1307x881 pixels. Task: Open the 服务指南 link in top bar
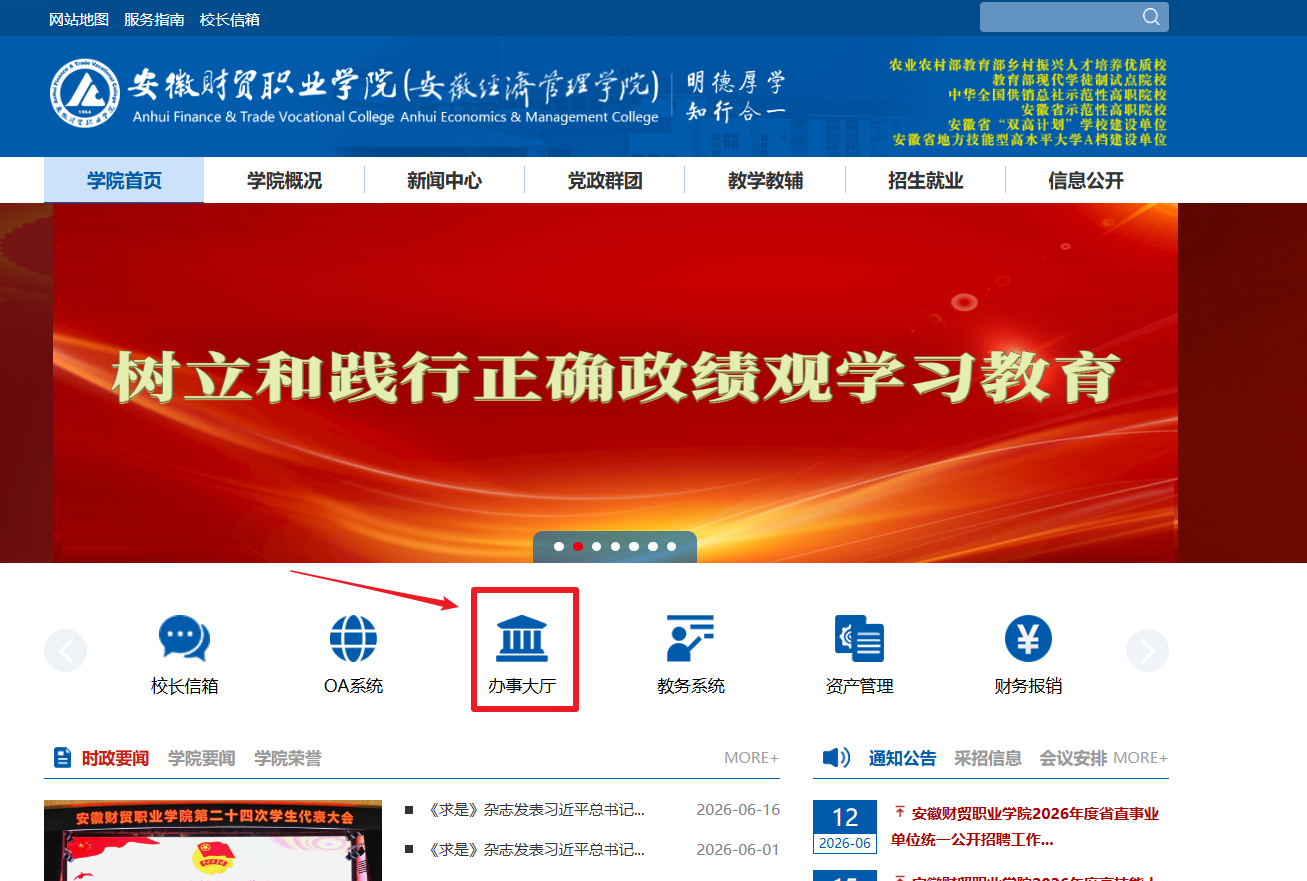coord(154,19)
